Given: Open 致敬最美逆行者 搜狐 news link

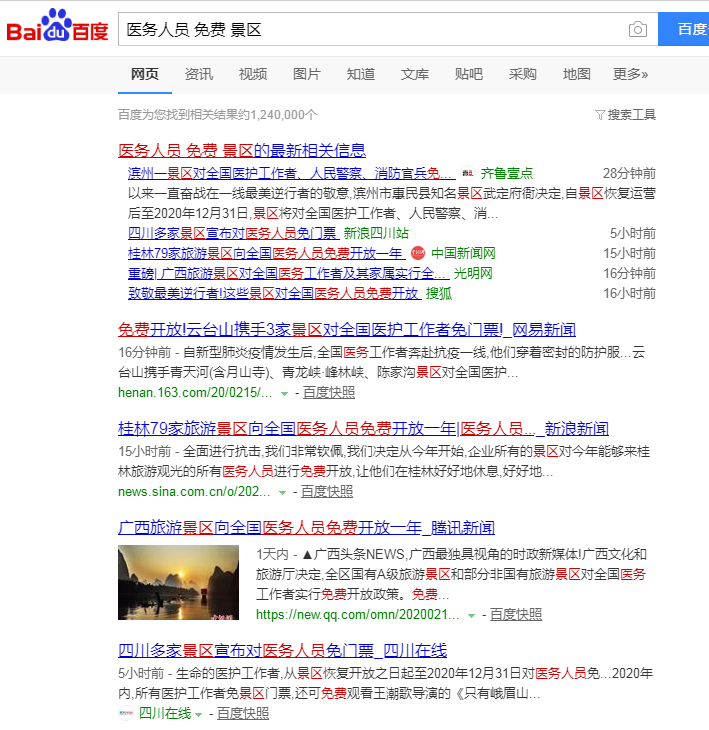Looking at the screenshot, I should 275,293.
